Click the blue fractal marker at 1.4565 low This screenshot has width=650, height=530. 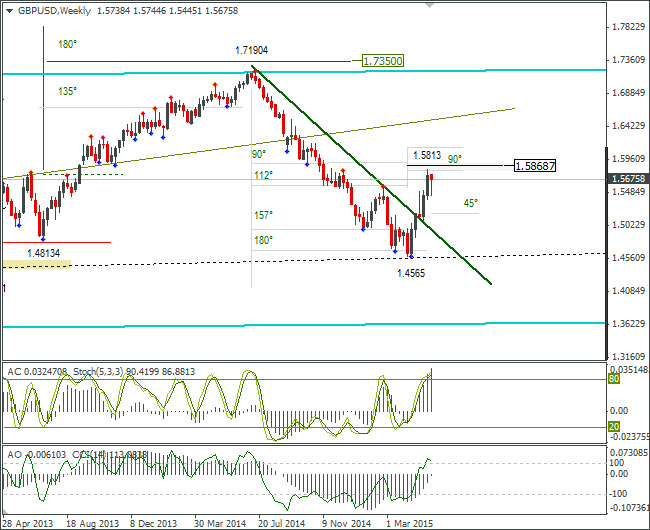click(411, 257)
